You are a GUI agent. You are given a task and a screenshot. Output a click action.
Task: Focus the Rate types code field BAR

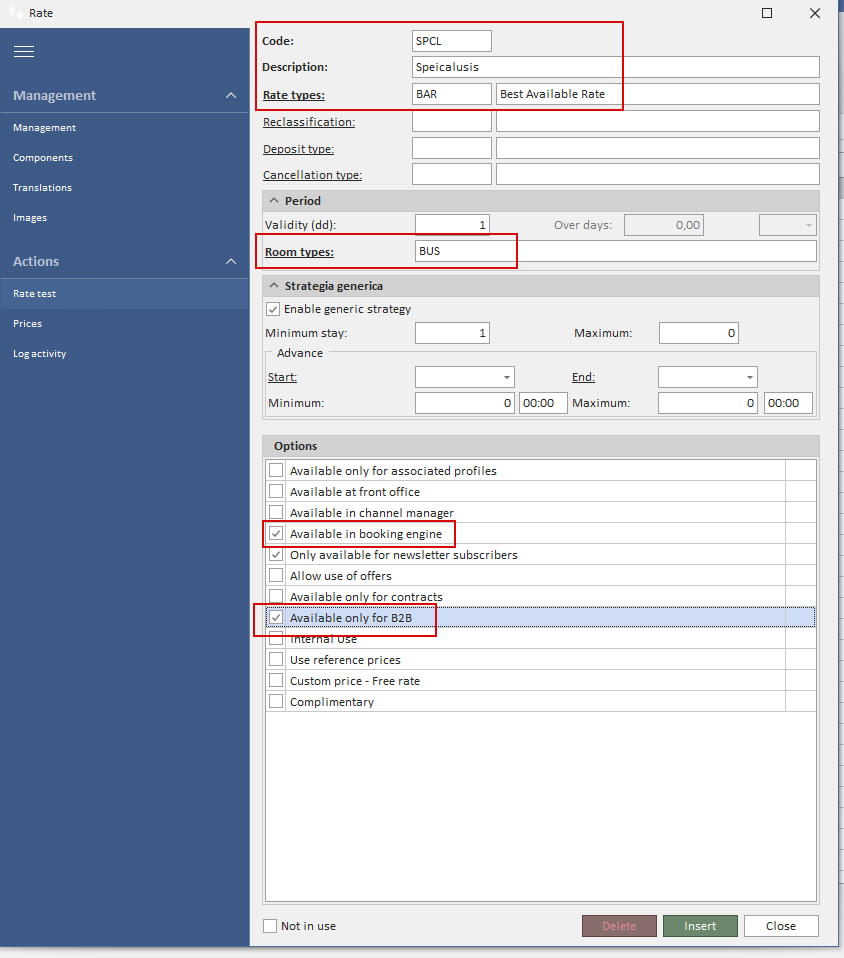click(452, 94)
